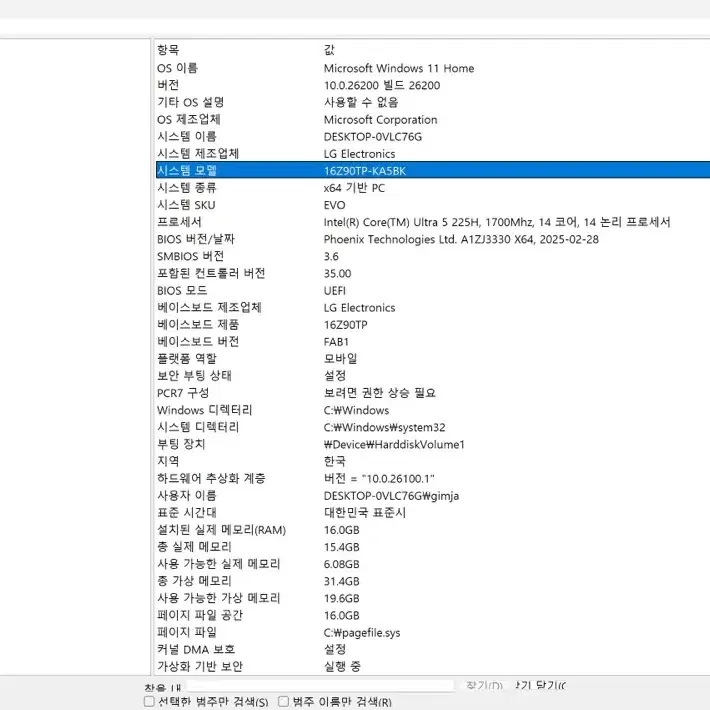
Task: Click the 3.6 SMBIOS value
Action: coord(331,256)
